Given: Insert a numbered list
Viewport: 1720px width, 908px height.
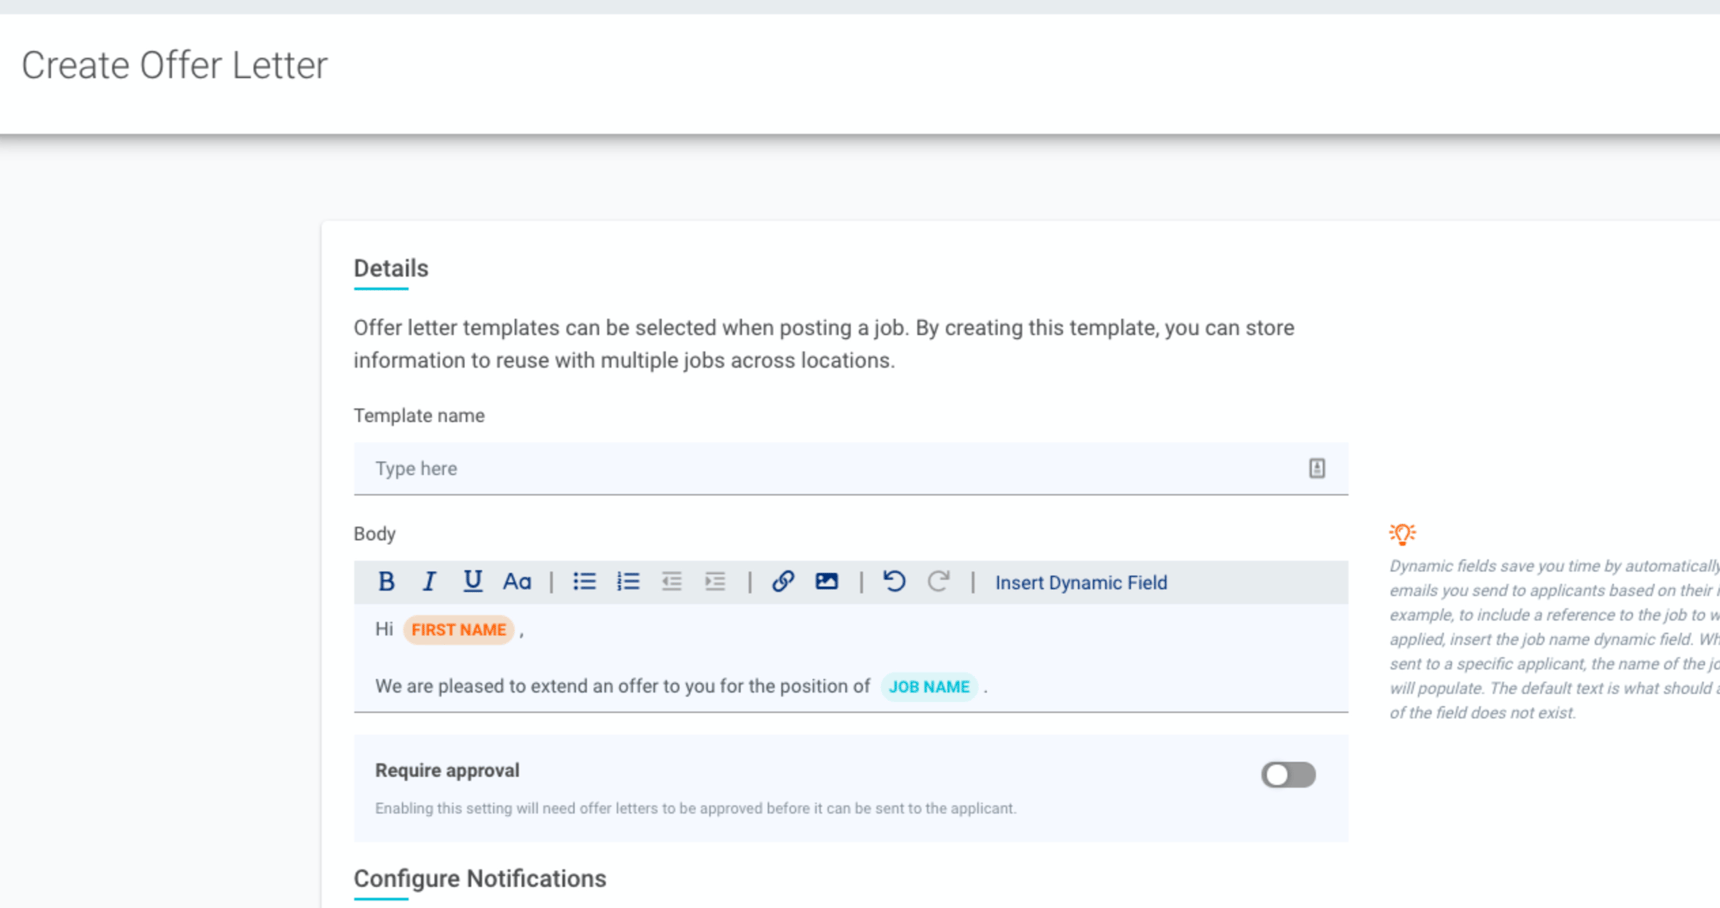Looking at the screenshot, I should coord(628,582).
